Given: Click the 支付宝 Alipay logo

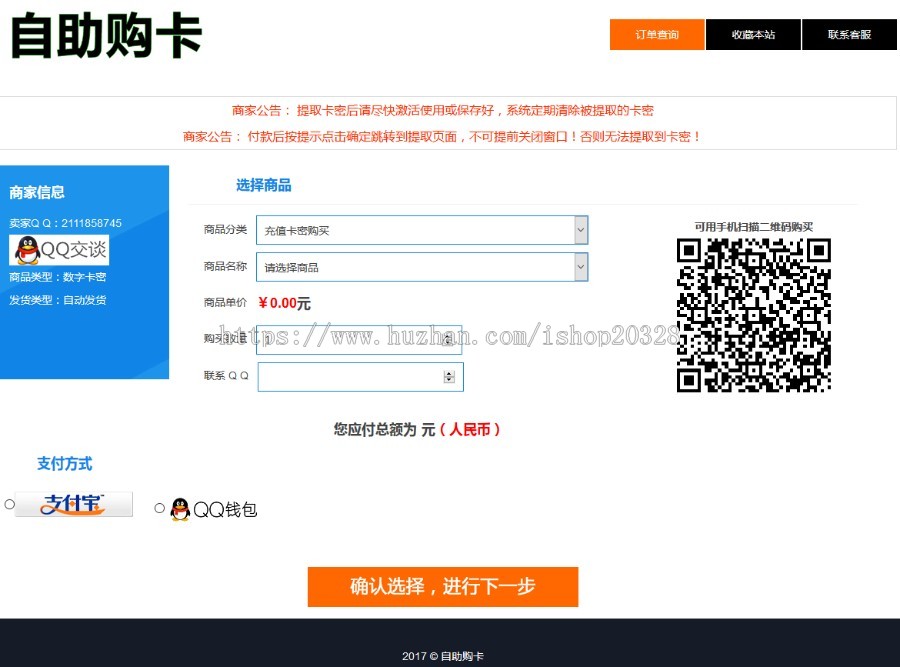Looking at the screenshot, I should click(73, 504).
